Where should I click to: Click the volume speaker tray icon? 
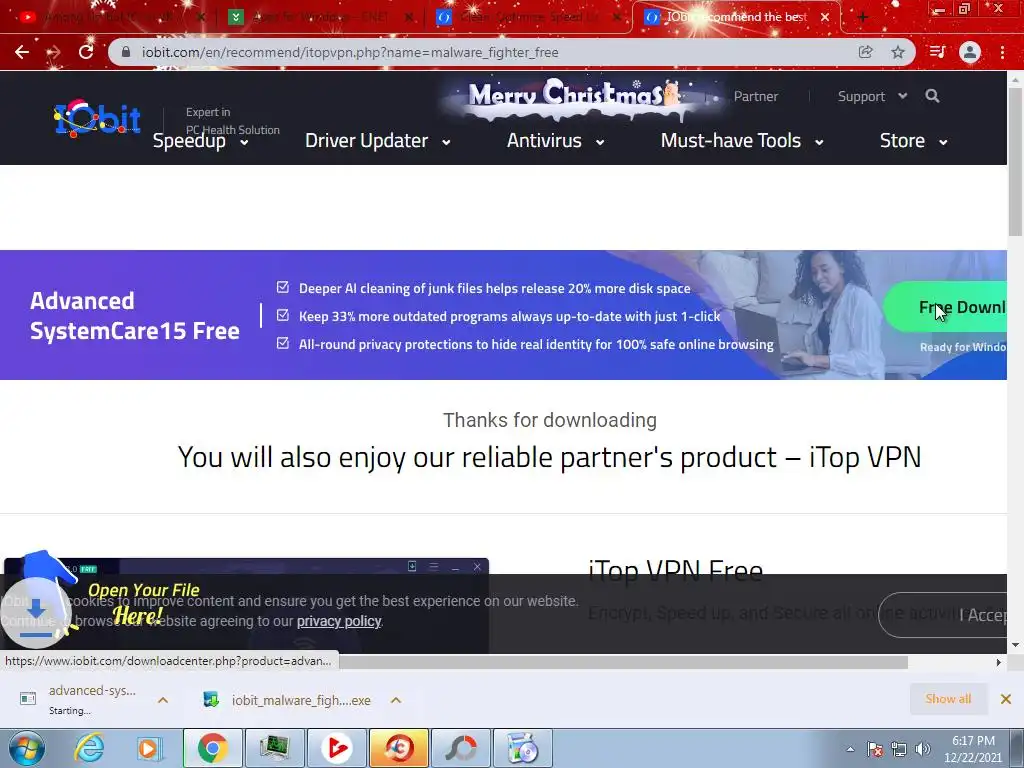click(923, 749)
